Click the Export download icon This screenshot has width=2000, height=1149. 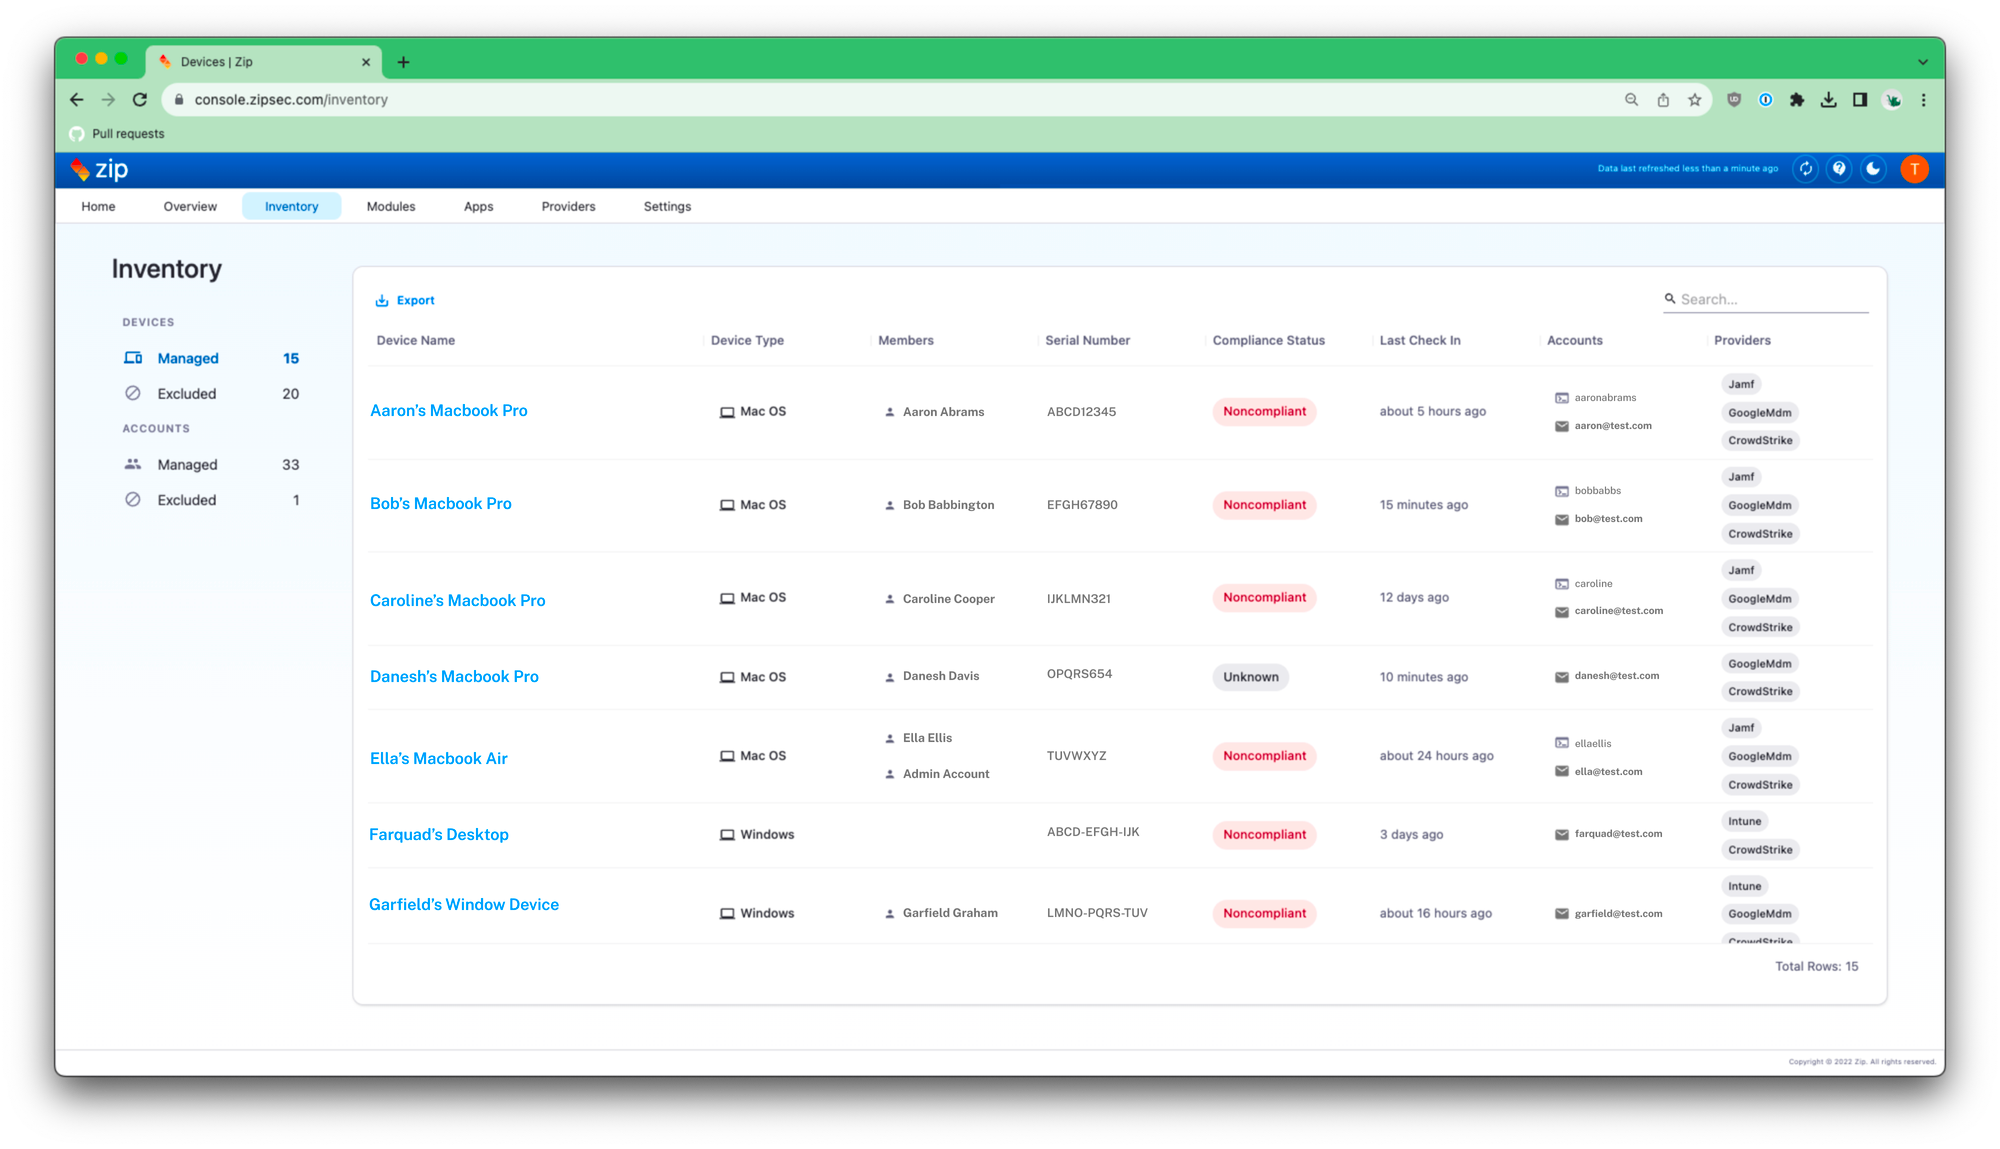(381, 300)
